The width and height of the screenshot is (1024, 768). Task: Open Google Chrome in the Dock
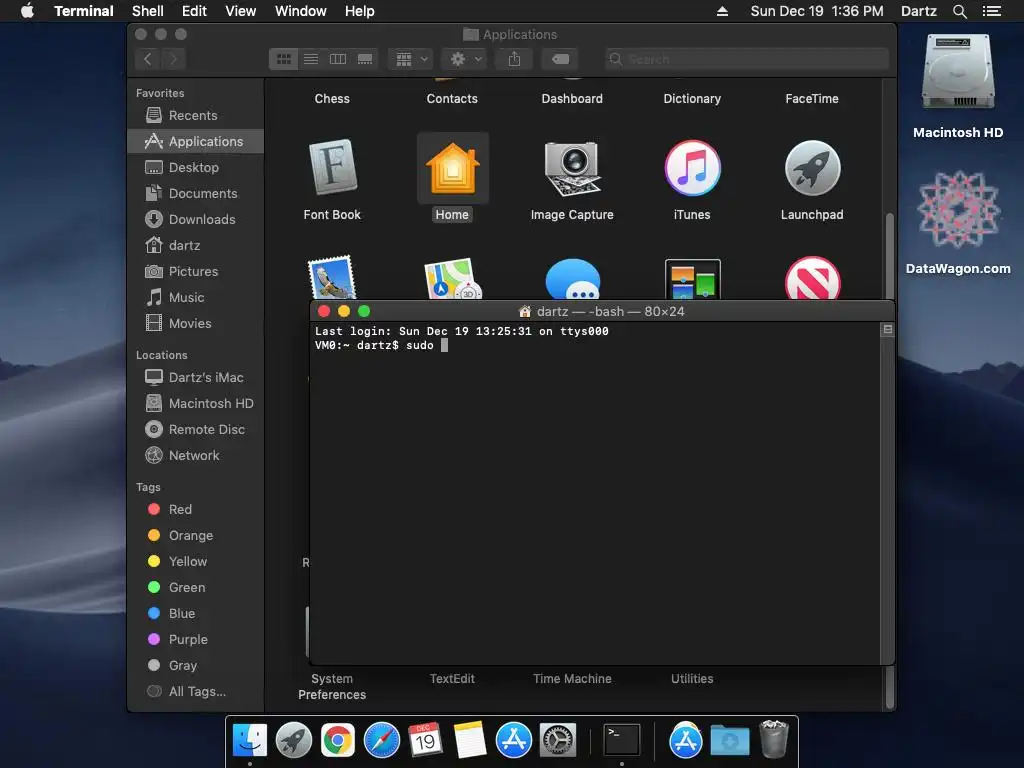338,741
